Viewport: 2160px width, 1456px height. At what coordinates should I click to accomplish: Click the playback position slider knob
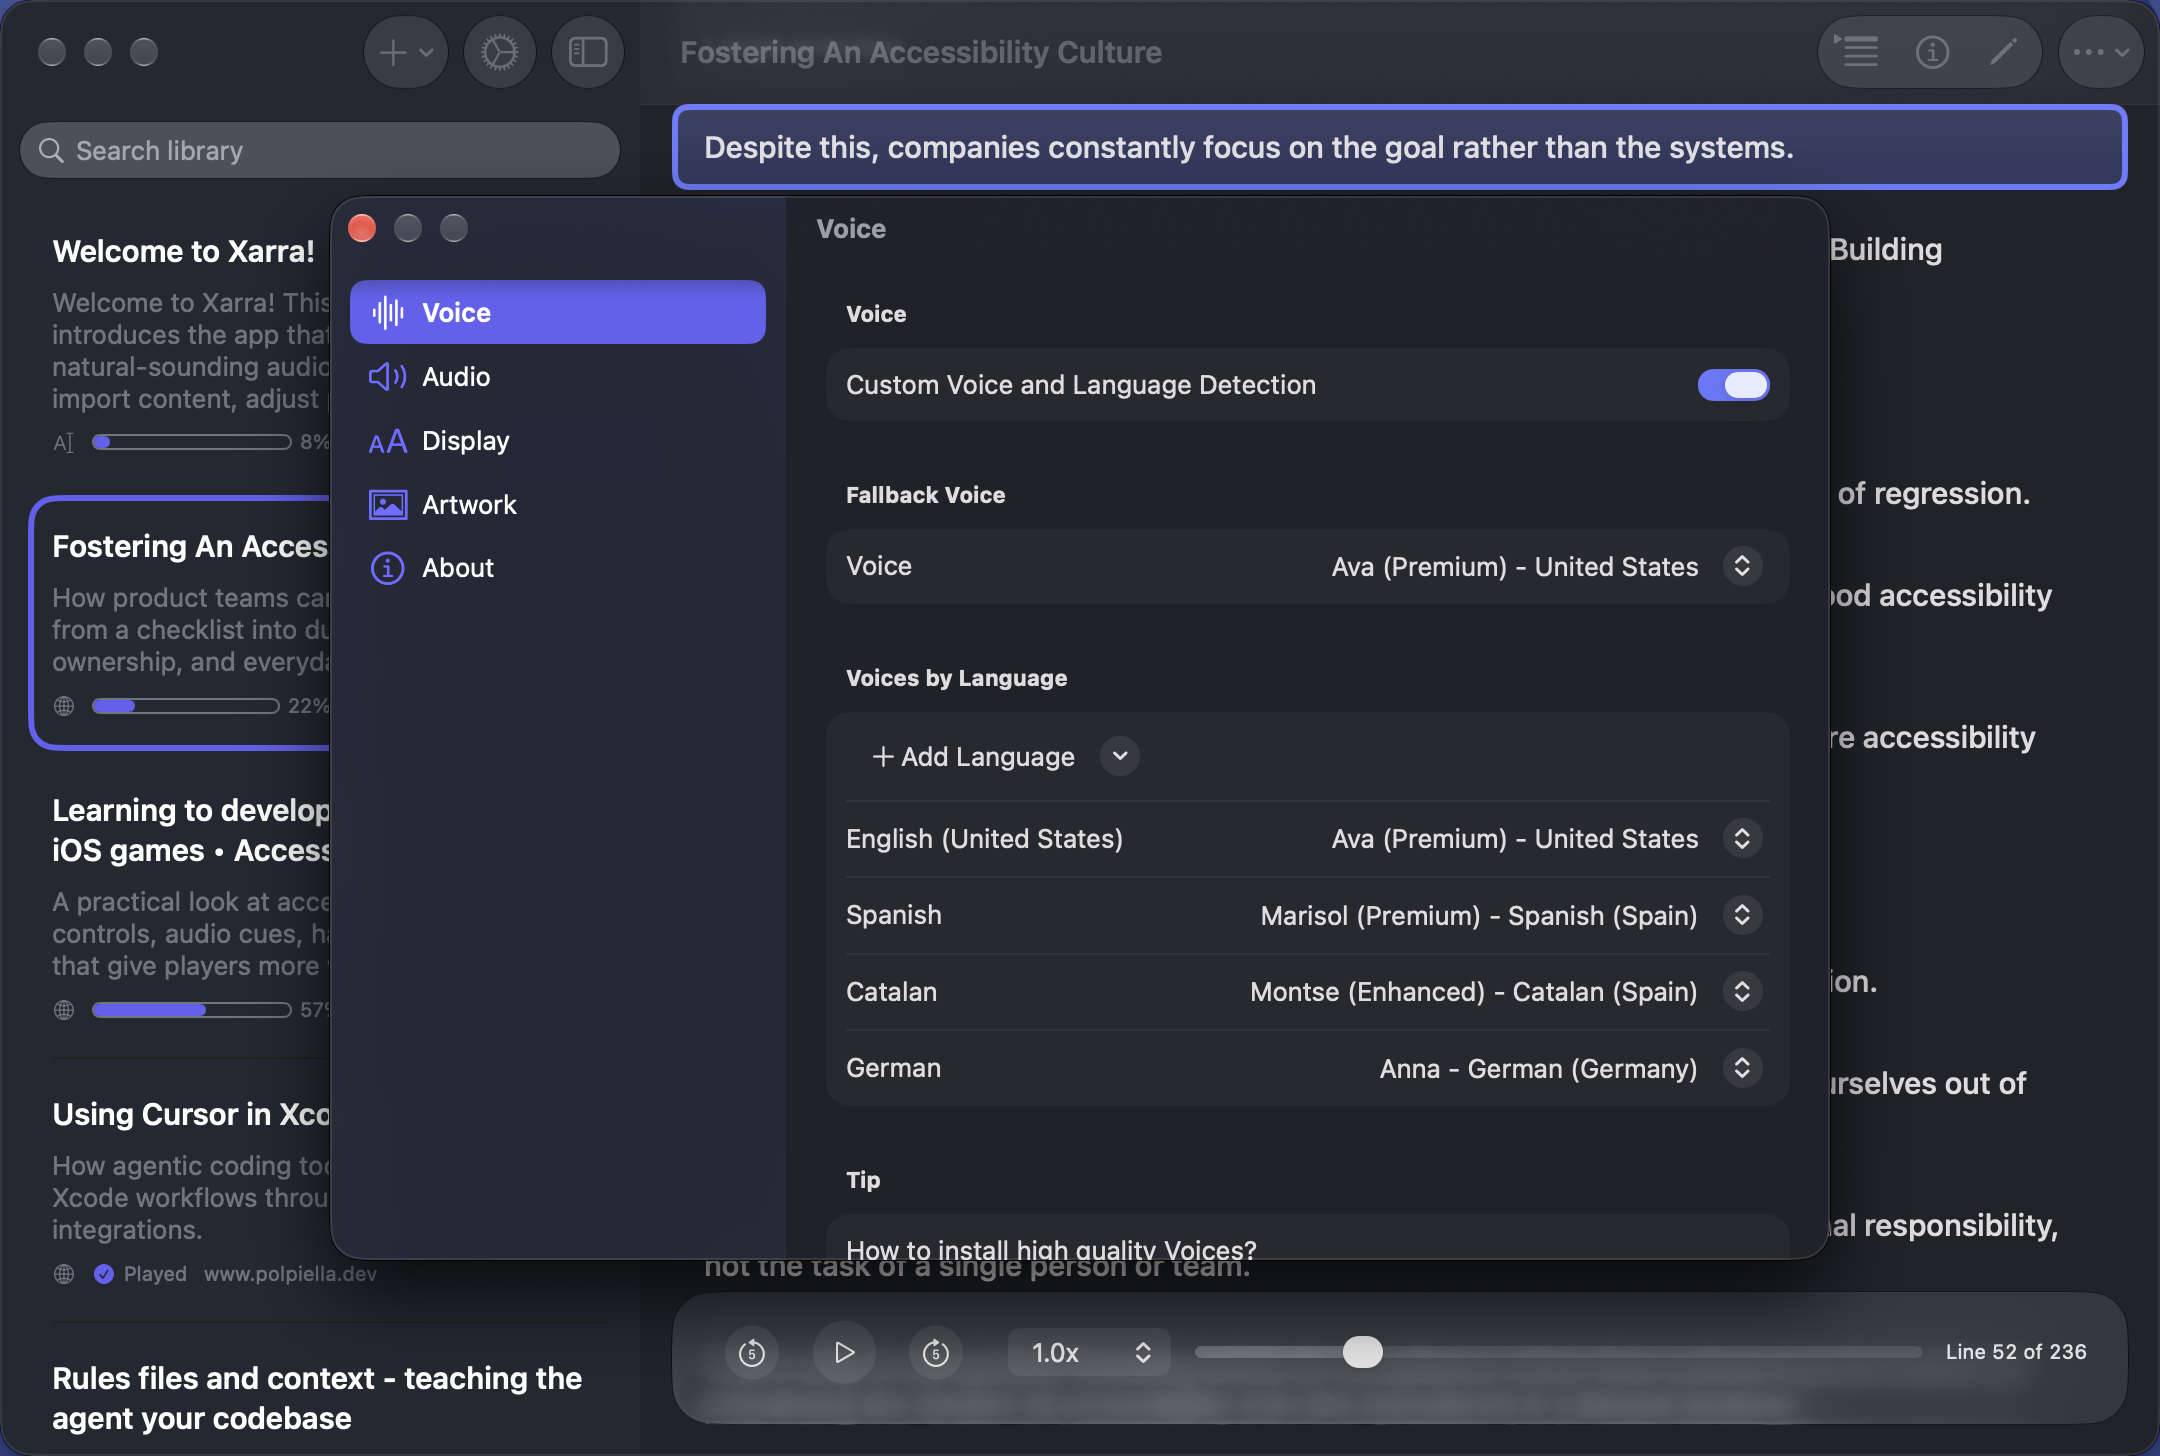coord(1362,1352)
